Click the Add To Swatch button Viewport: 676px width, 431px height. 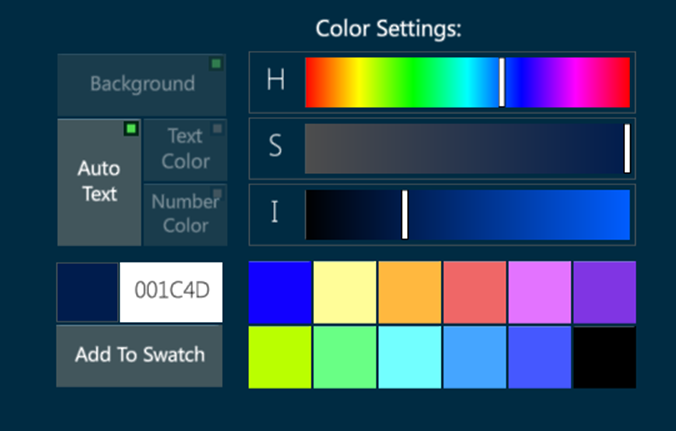(x=140, y=356)
